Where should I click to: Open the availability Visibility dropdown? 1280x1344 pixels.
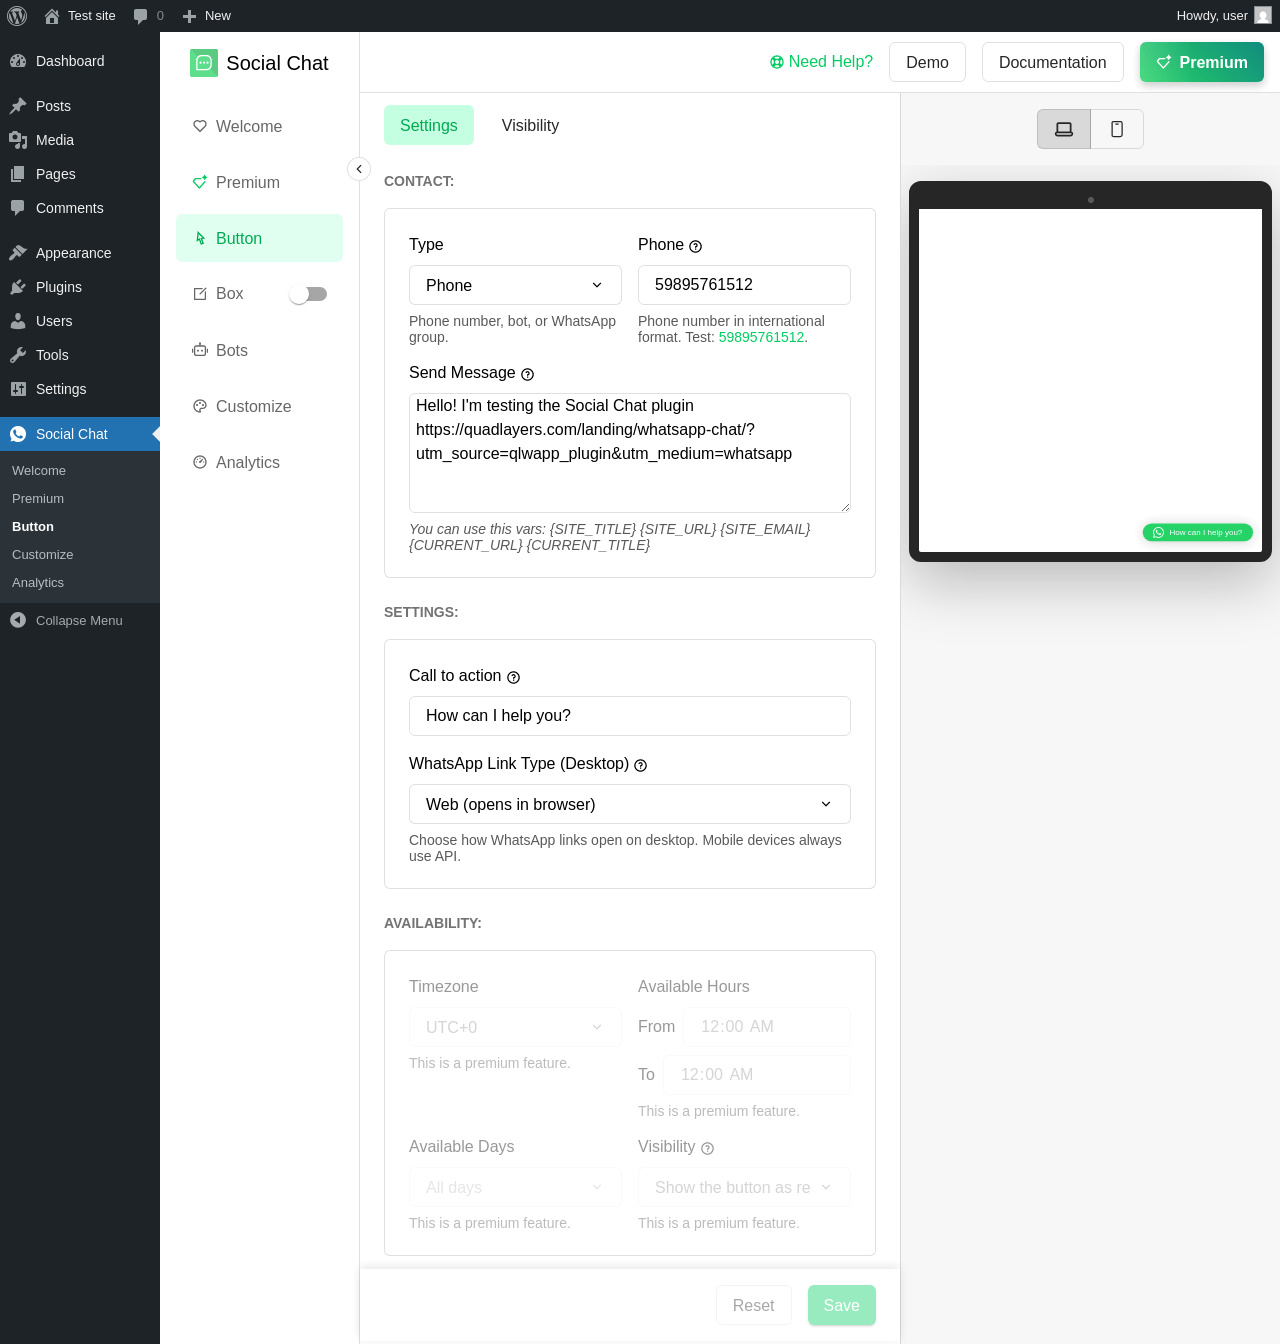coord(744,1187)
